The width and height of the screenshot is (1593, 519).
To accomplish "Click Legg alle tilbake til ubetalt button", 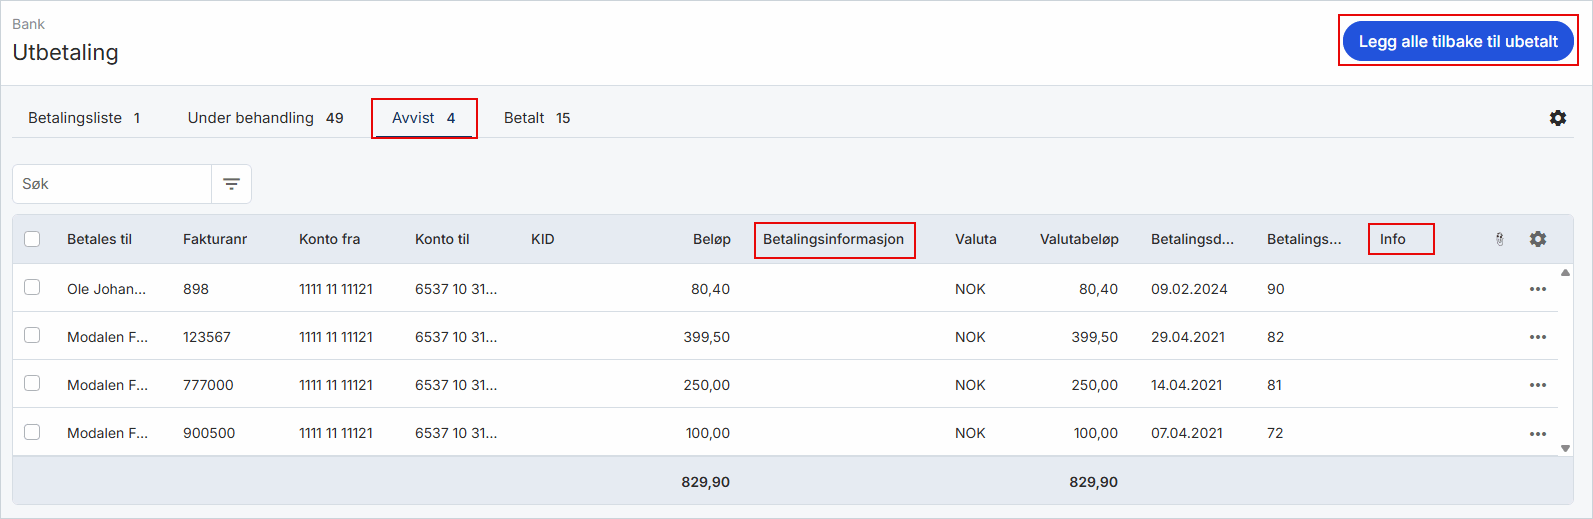I will coord(1458,41).
